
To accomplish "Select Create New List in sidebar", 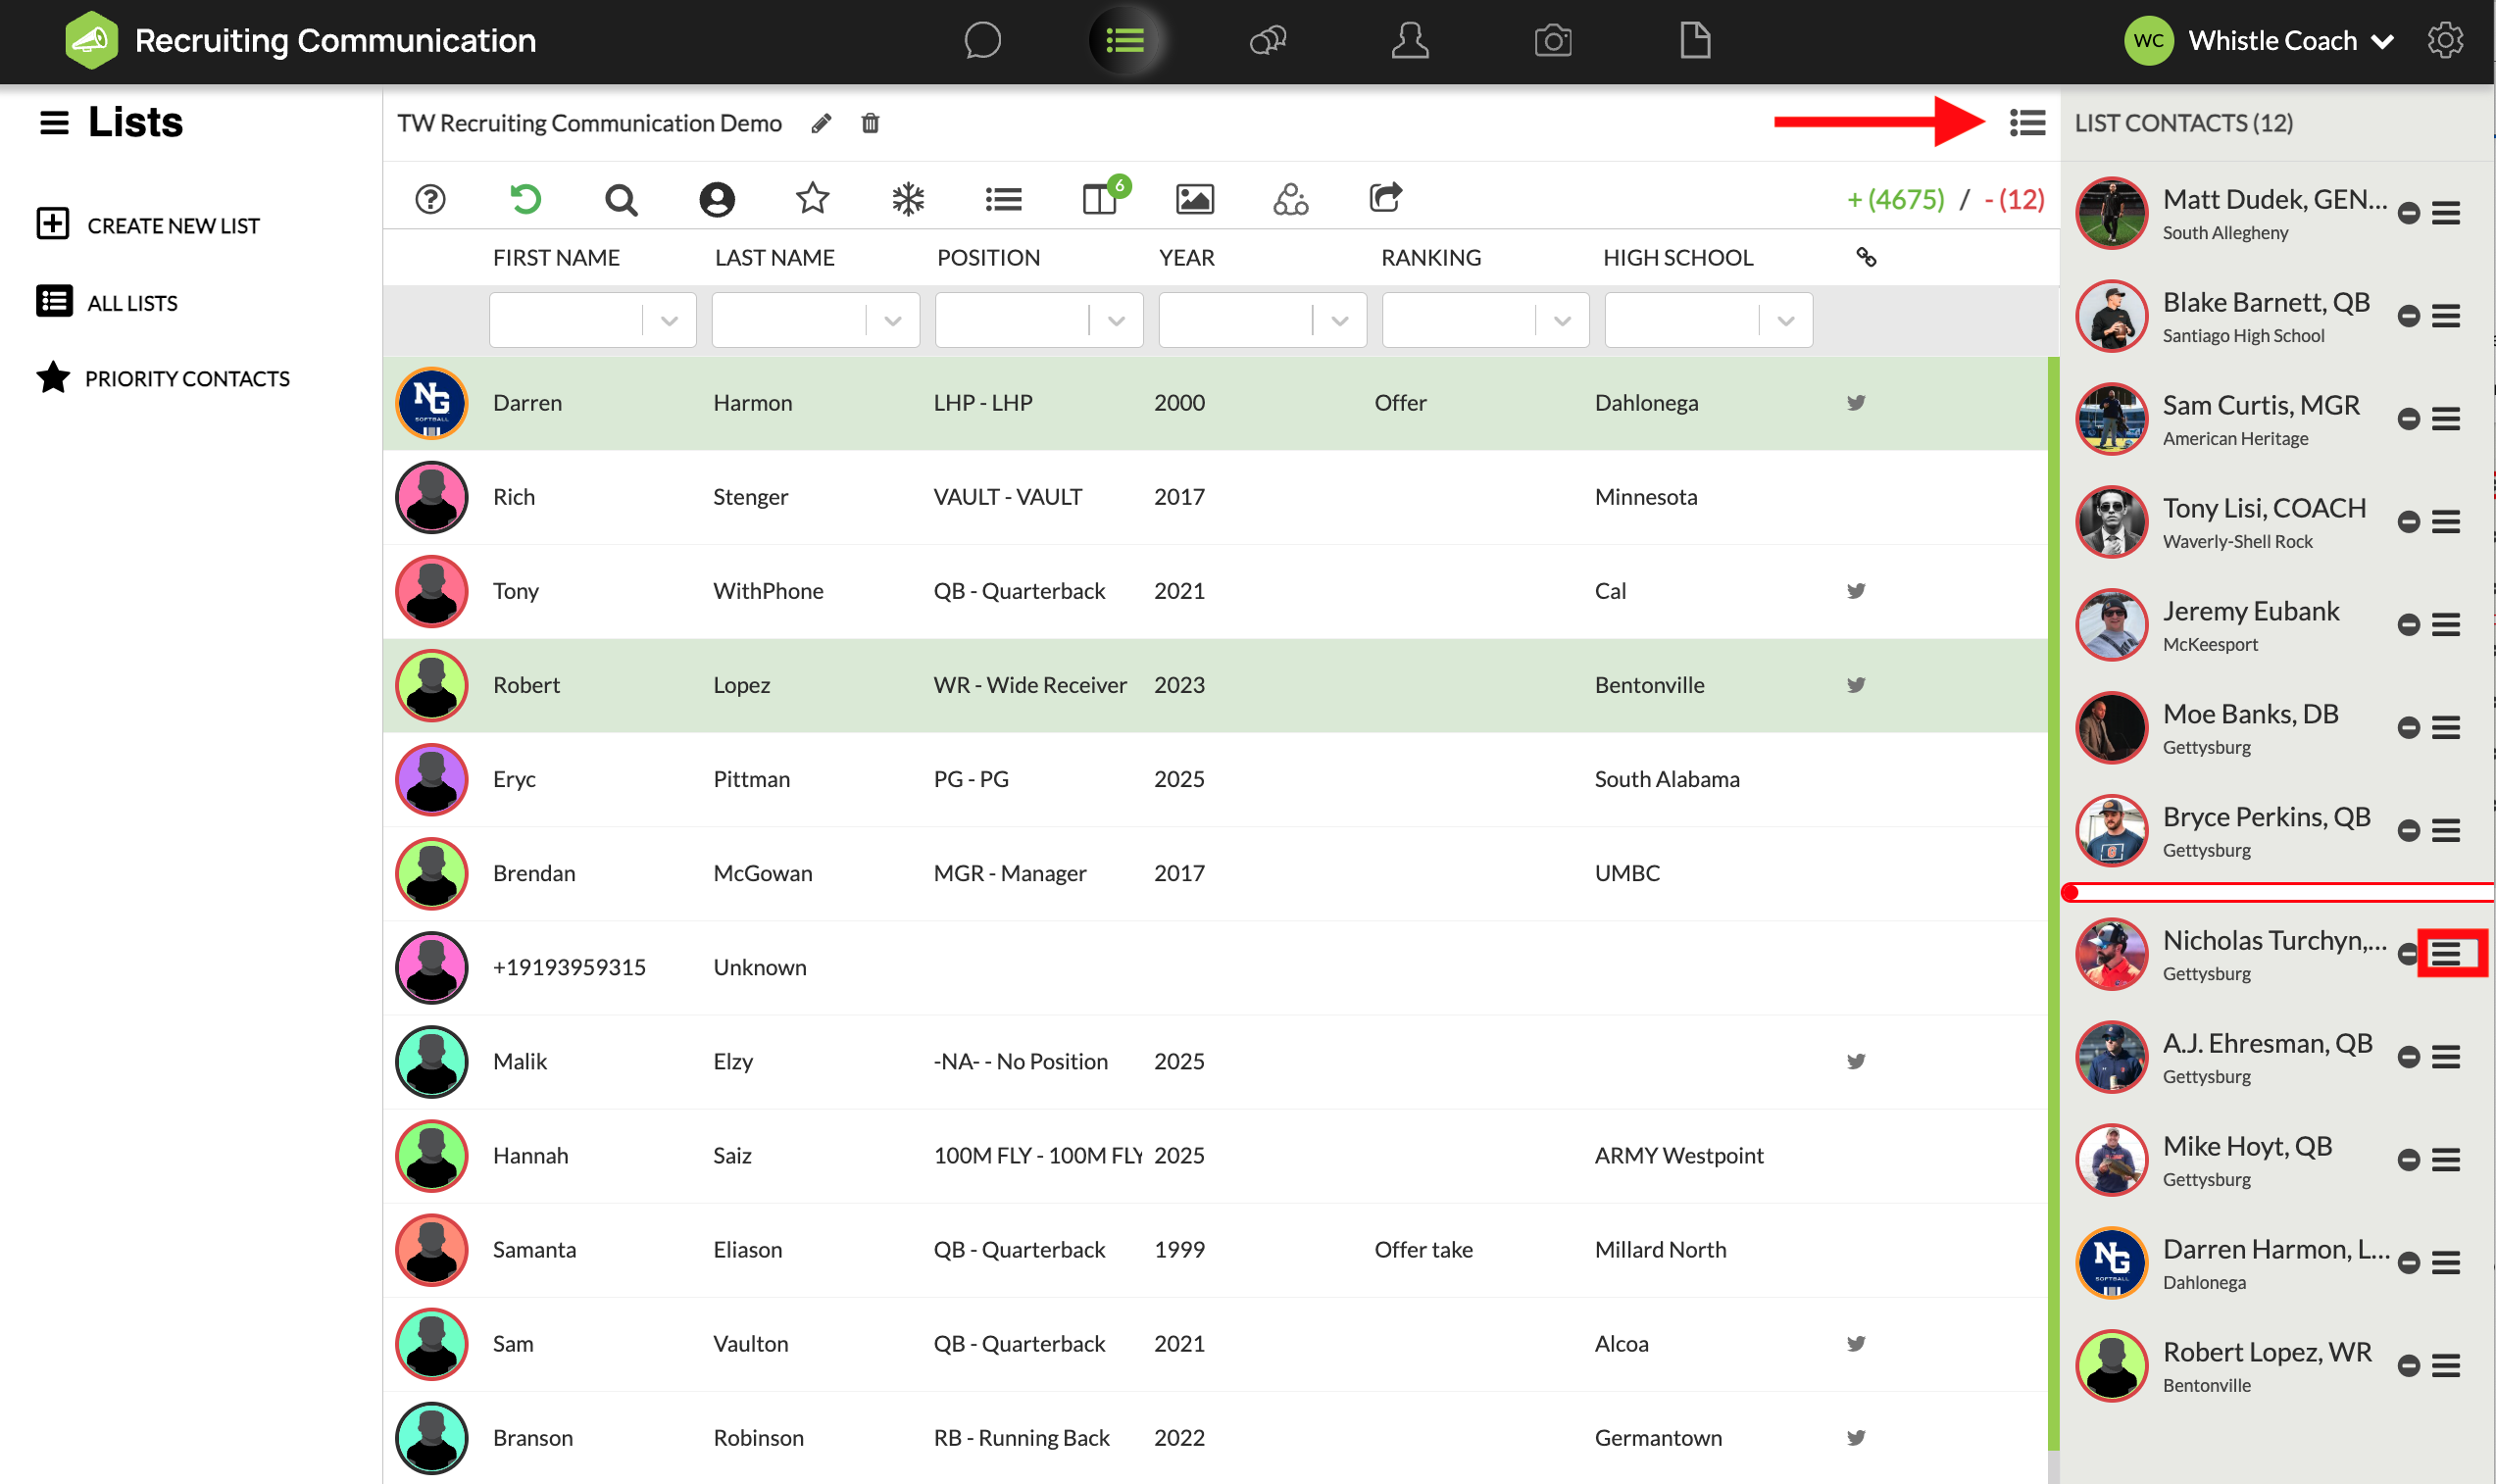I will (148, 224).
